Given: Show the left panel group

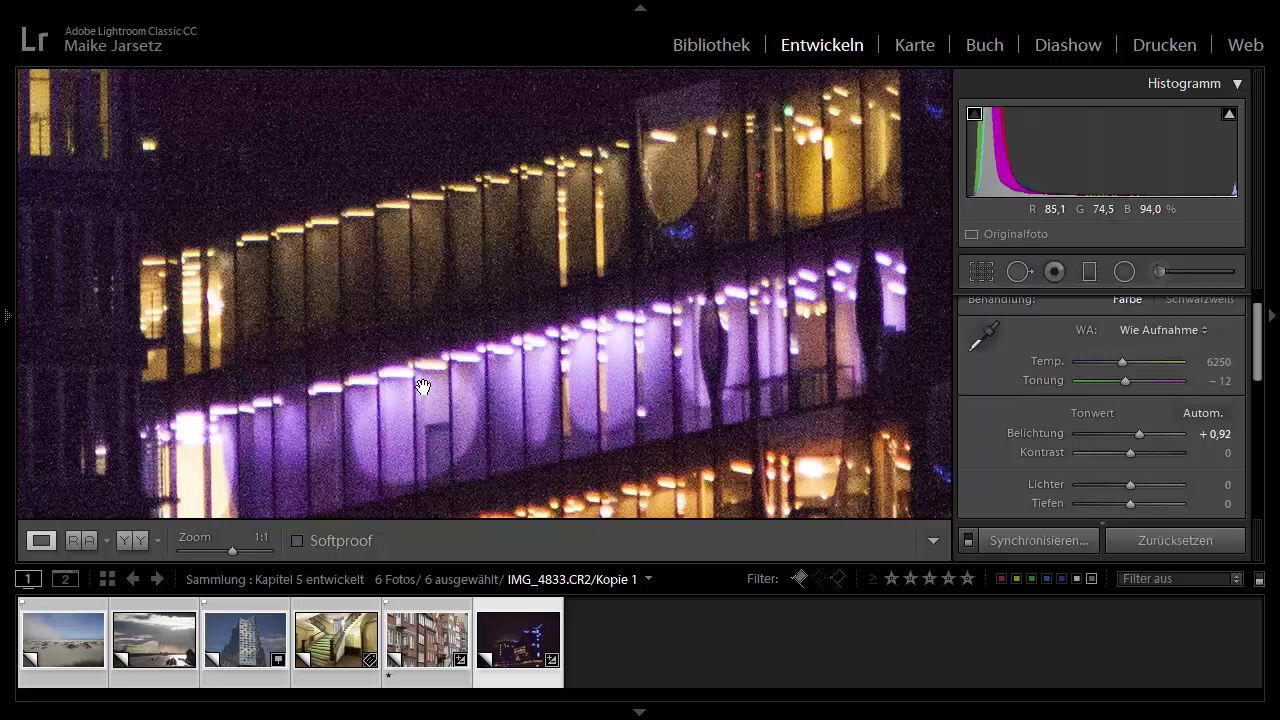Looking at the screenshot, I should [x=7, y=315].
